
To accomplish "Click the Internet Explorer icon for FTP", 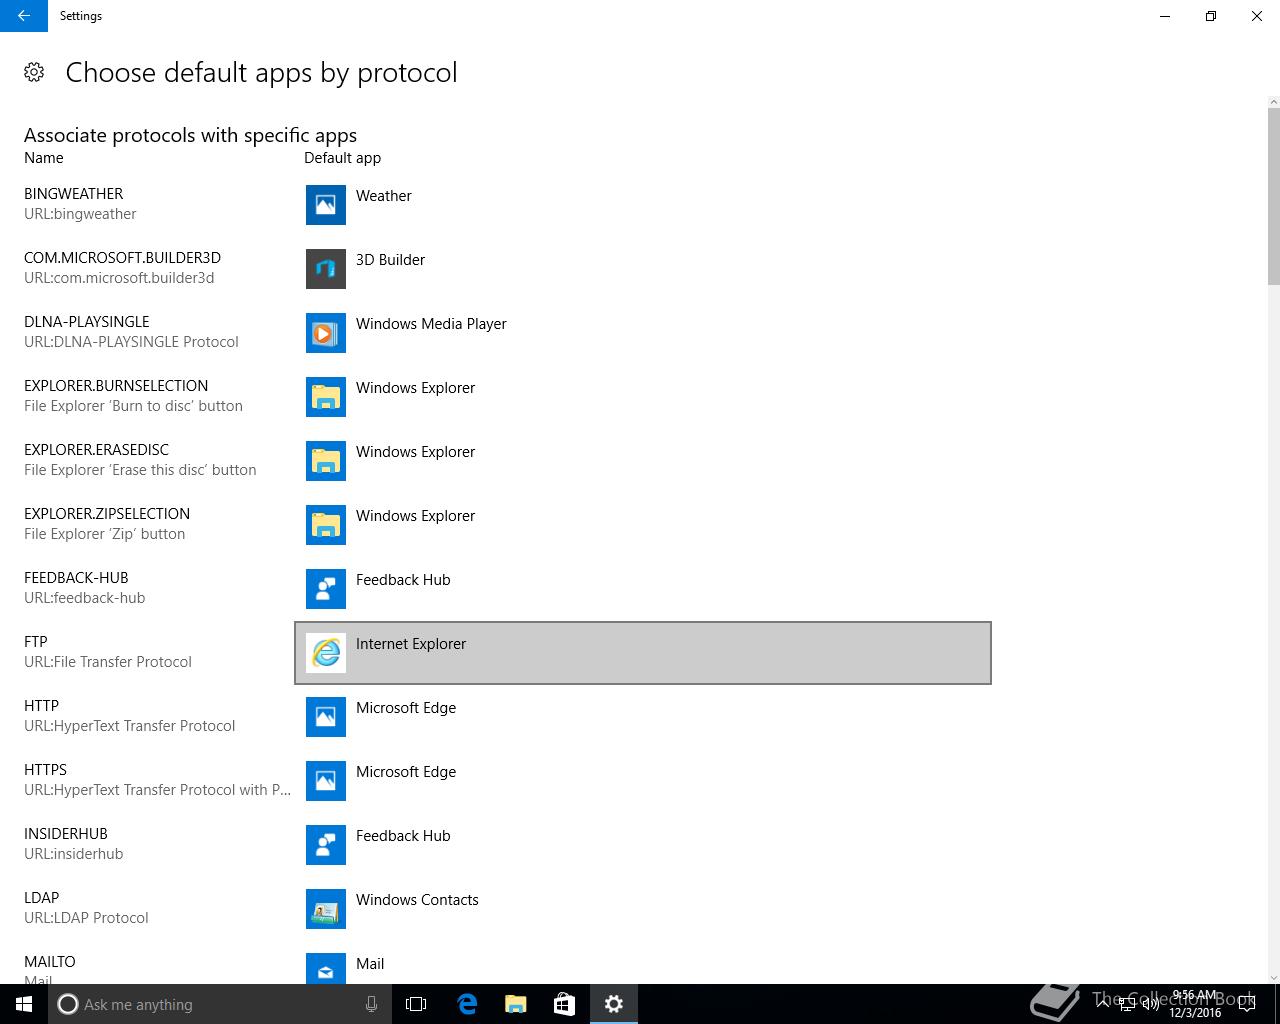I will point(326,653).
